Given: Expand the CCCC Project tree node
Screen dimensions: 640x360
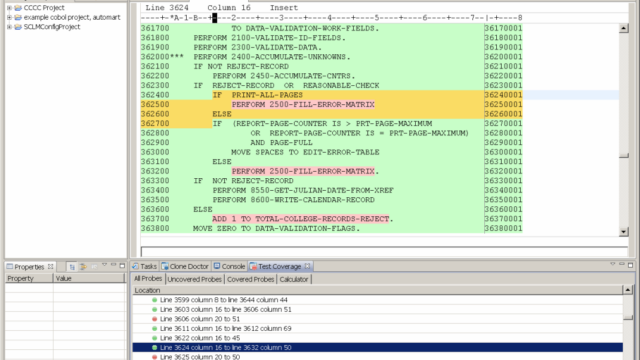Looking at the screenshot, I should click(x=9, y=8).
